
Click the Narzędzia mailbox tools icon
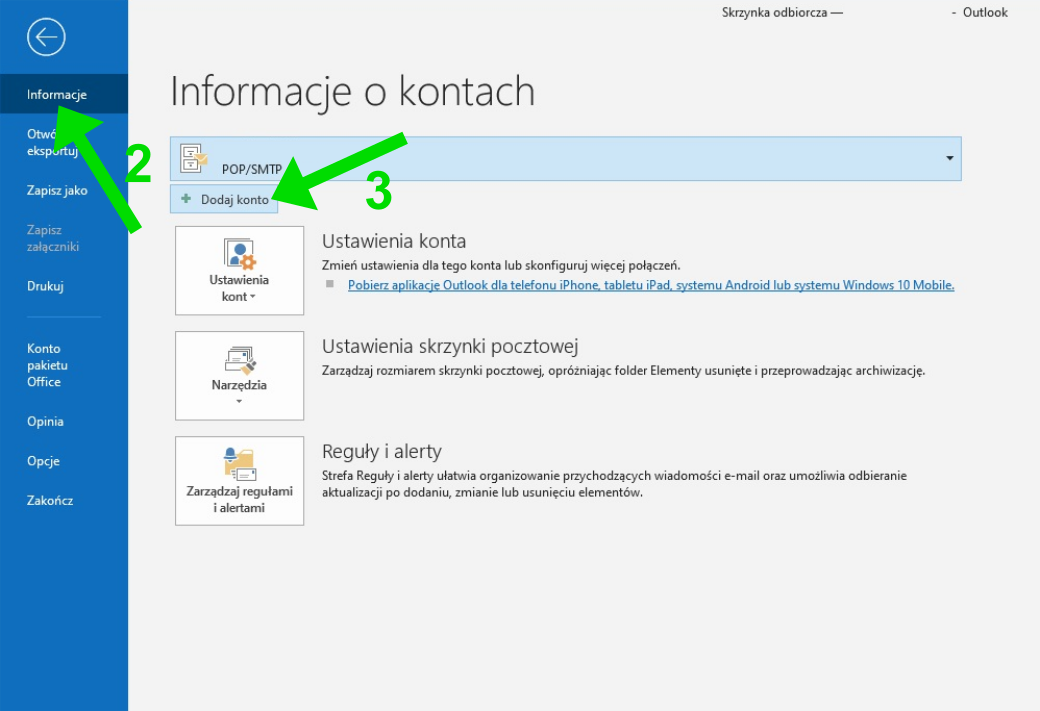pyautogui.click(x=239, y=360)
